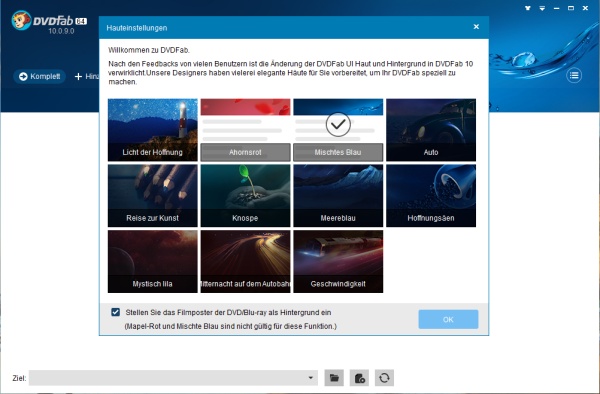
Task: Confirm skin settings with OK button
Action: point(448,319)
